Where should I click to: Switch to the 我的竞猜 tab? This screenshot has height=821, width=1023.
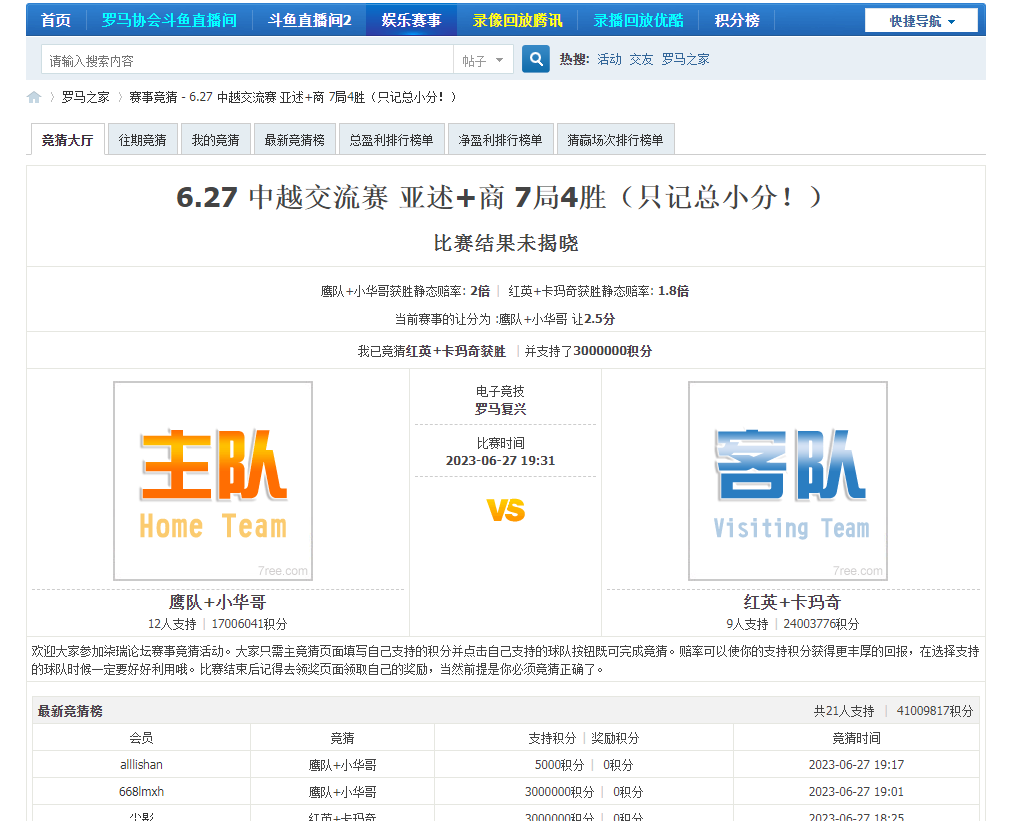[216, 141]
